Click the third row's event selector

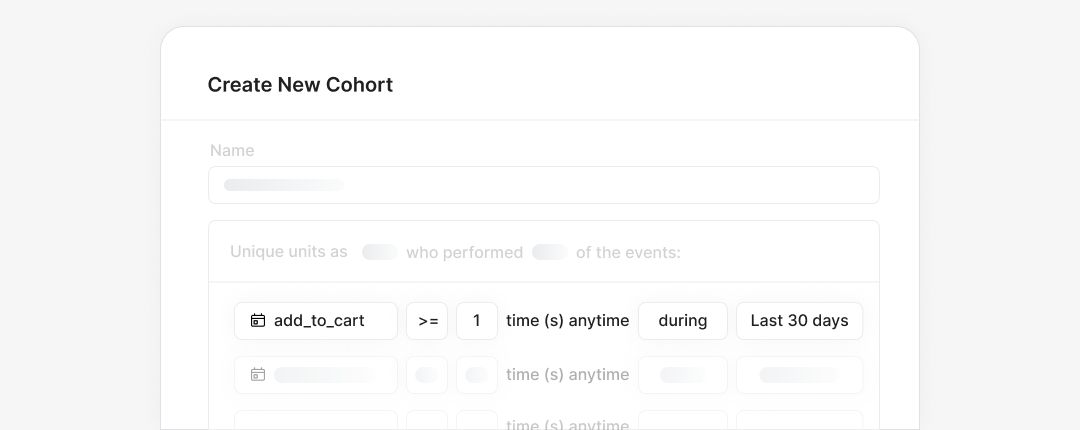pyautogui.click(x=316, y=421)
